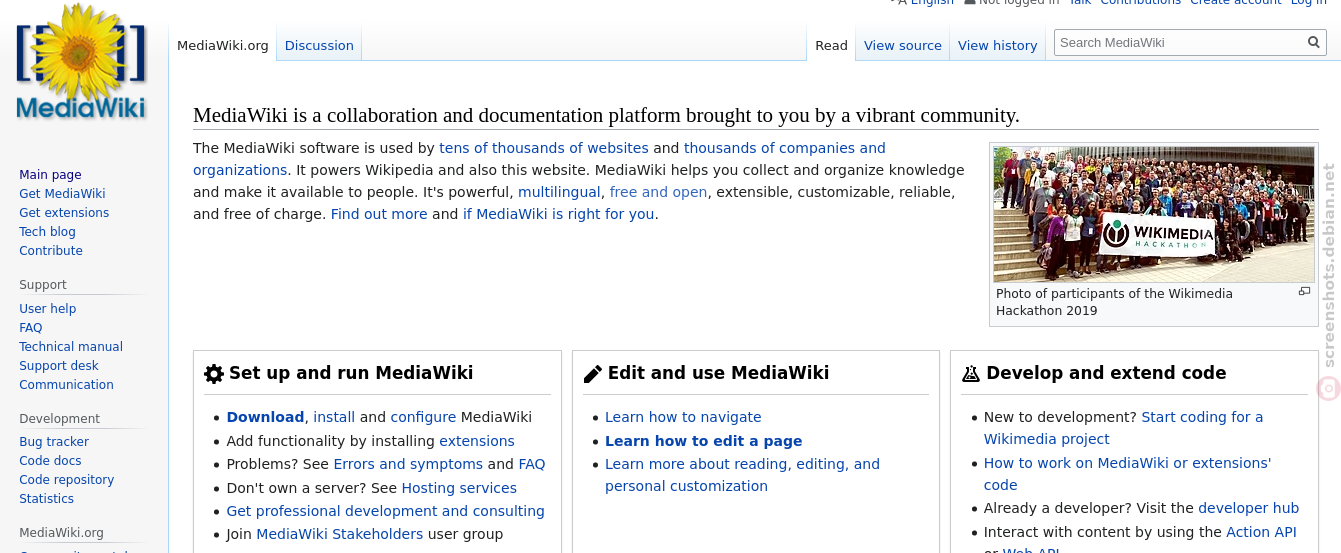Open the Wikimedia Hackathon 2019 photo
Screen dimensions: 1341x553
(x=1154, y=214)
